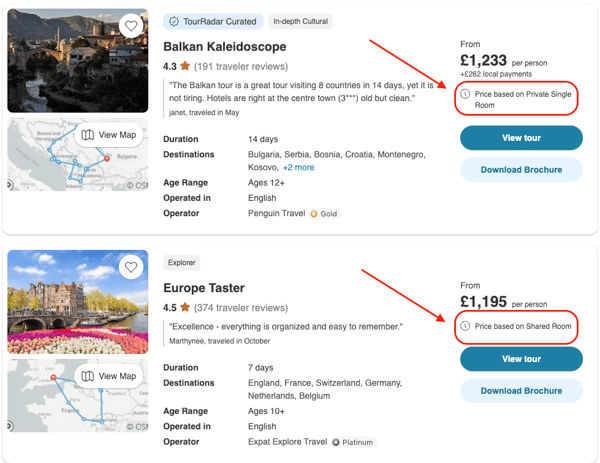
Task: Click info icon next to Private Single Room
Action: (x=465, y=93)
